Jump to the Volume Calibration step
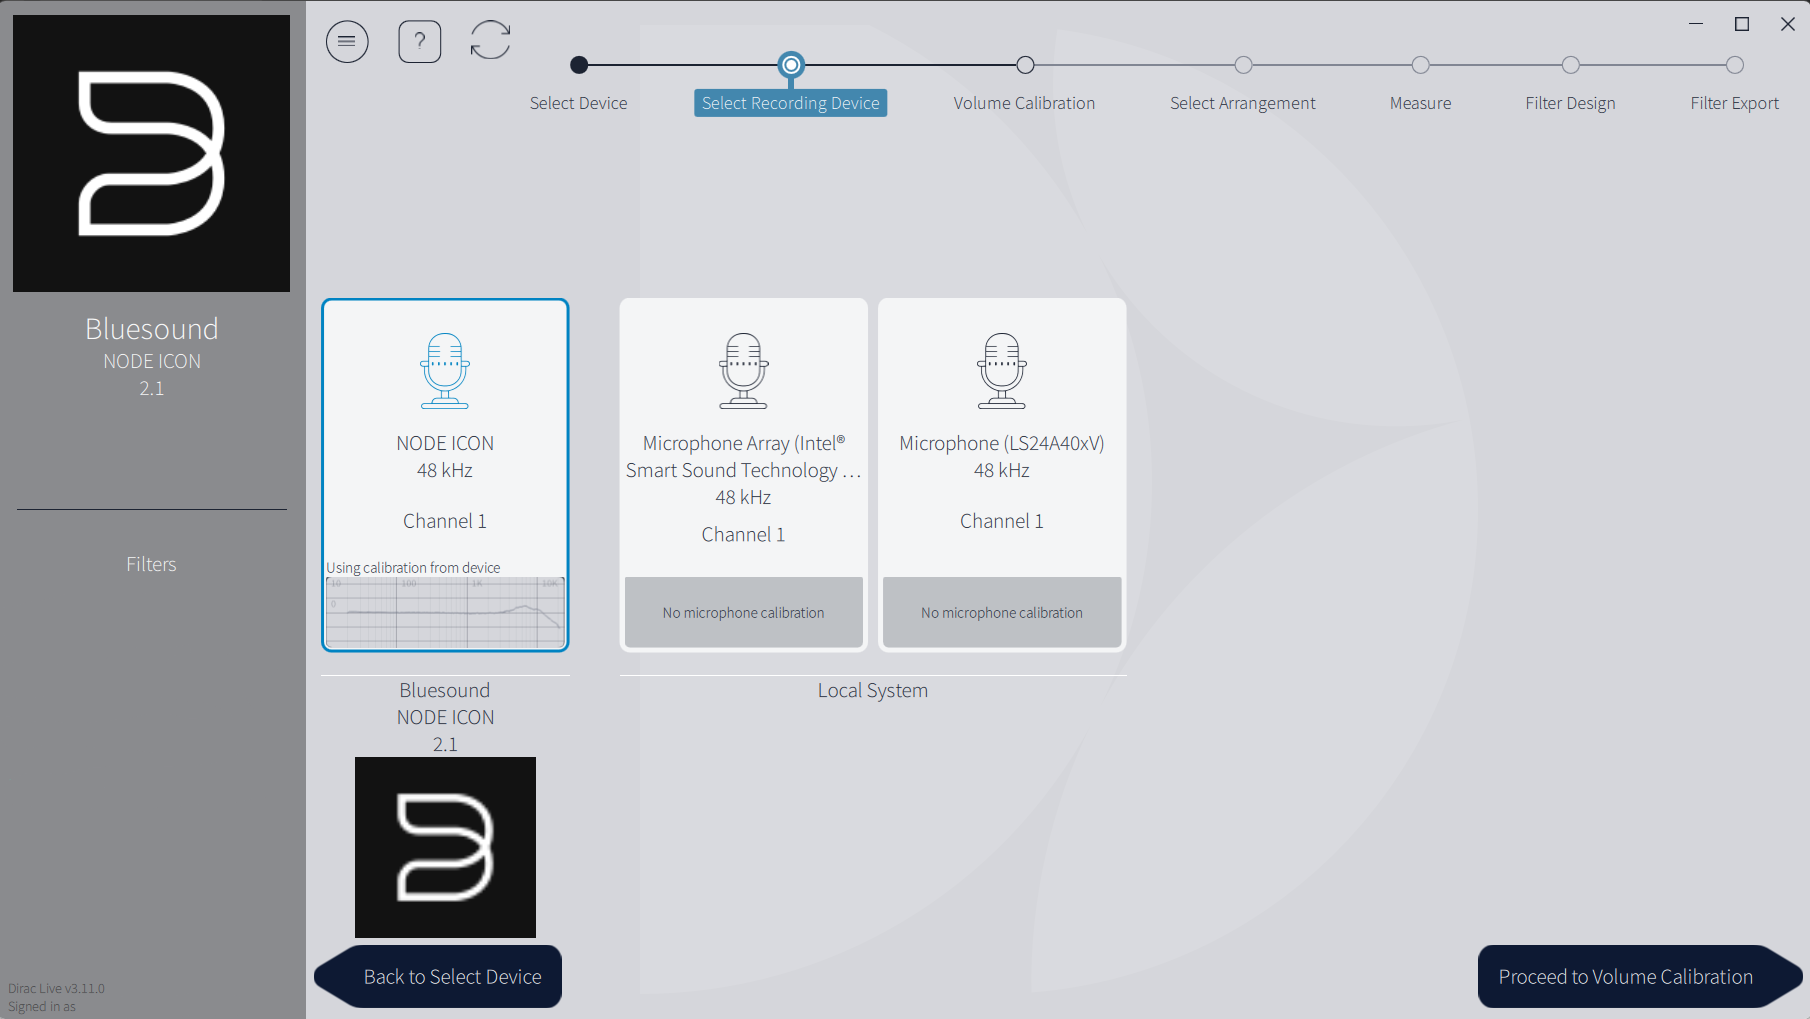Screen dimensions: 1810x1019 [x=1025, y=66]
